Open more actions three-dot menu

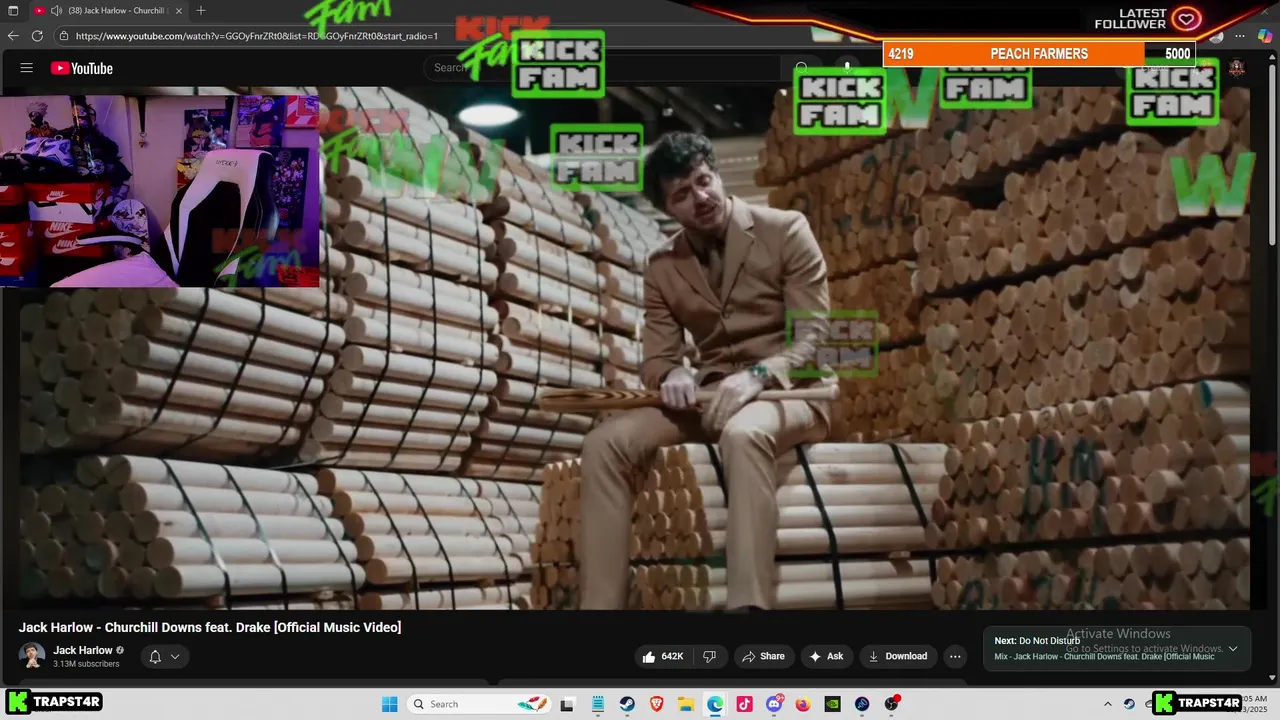[955, 656]
